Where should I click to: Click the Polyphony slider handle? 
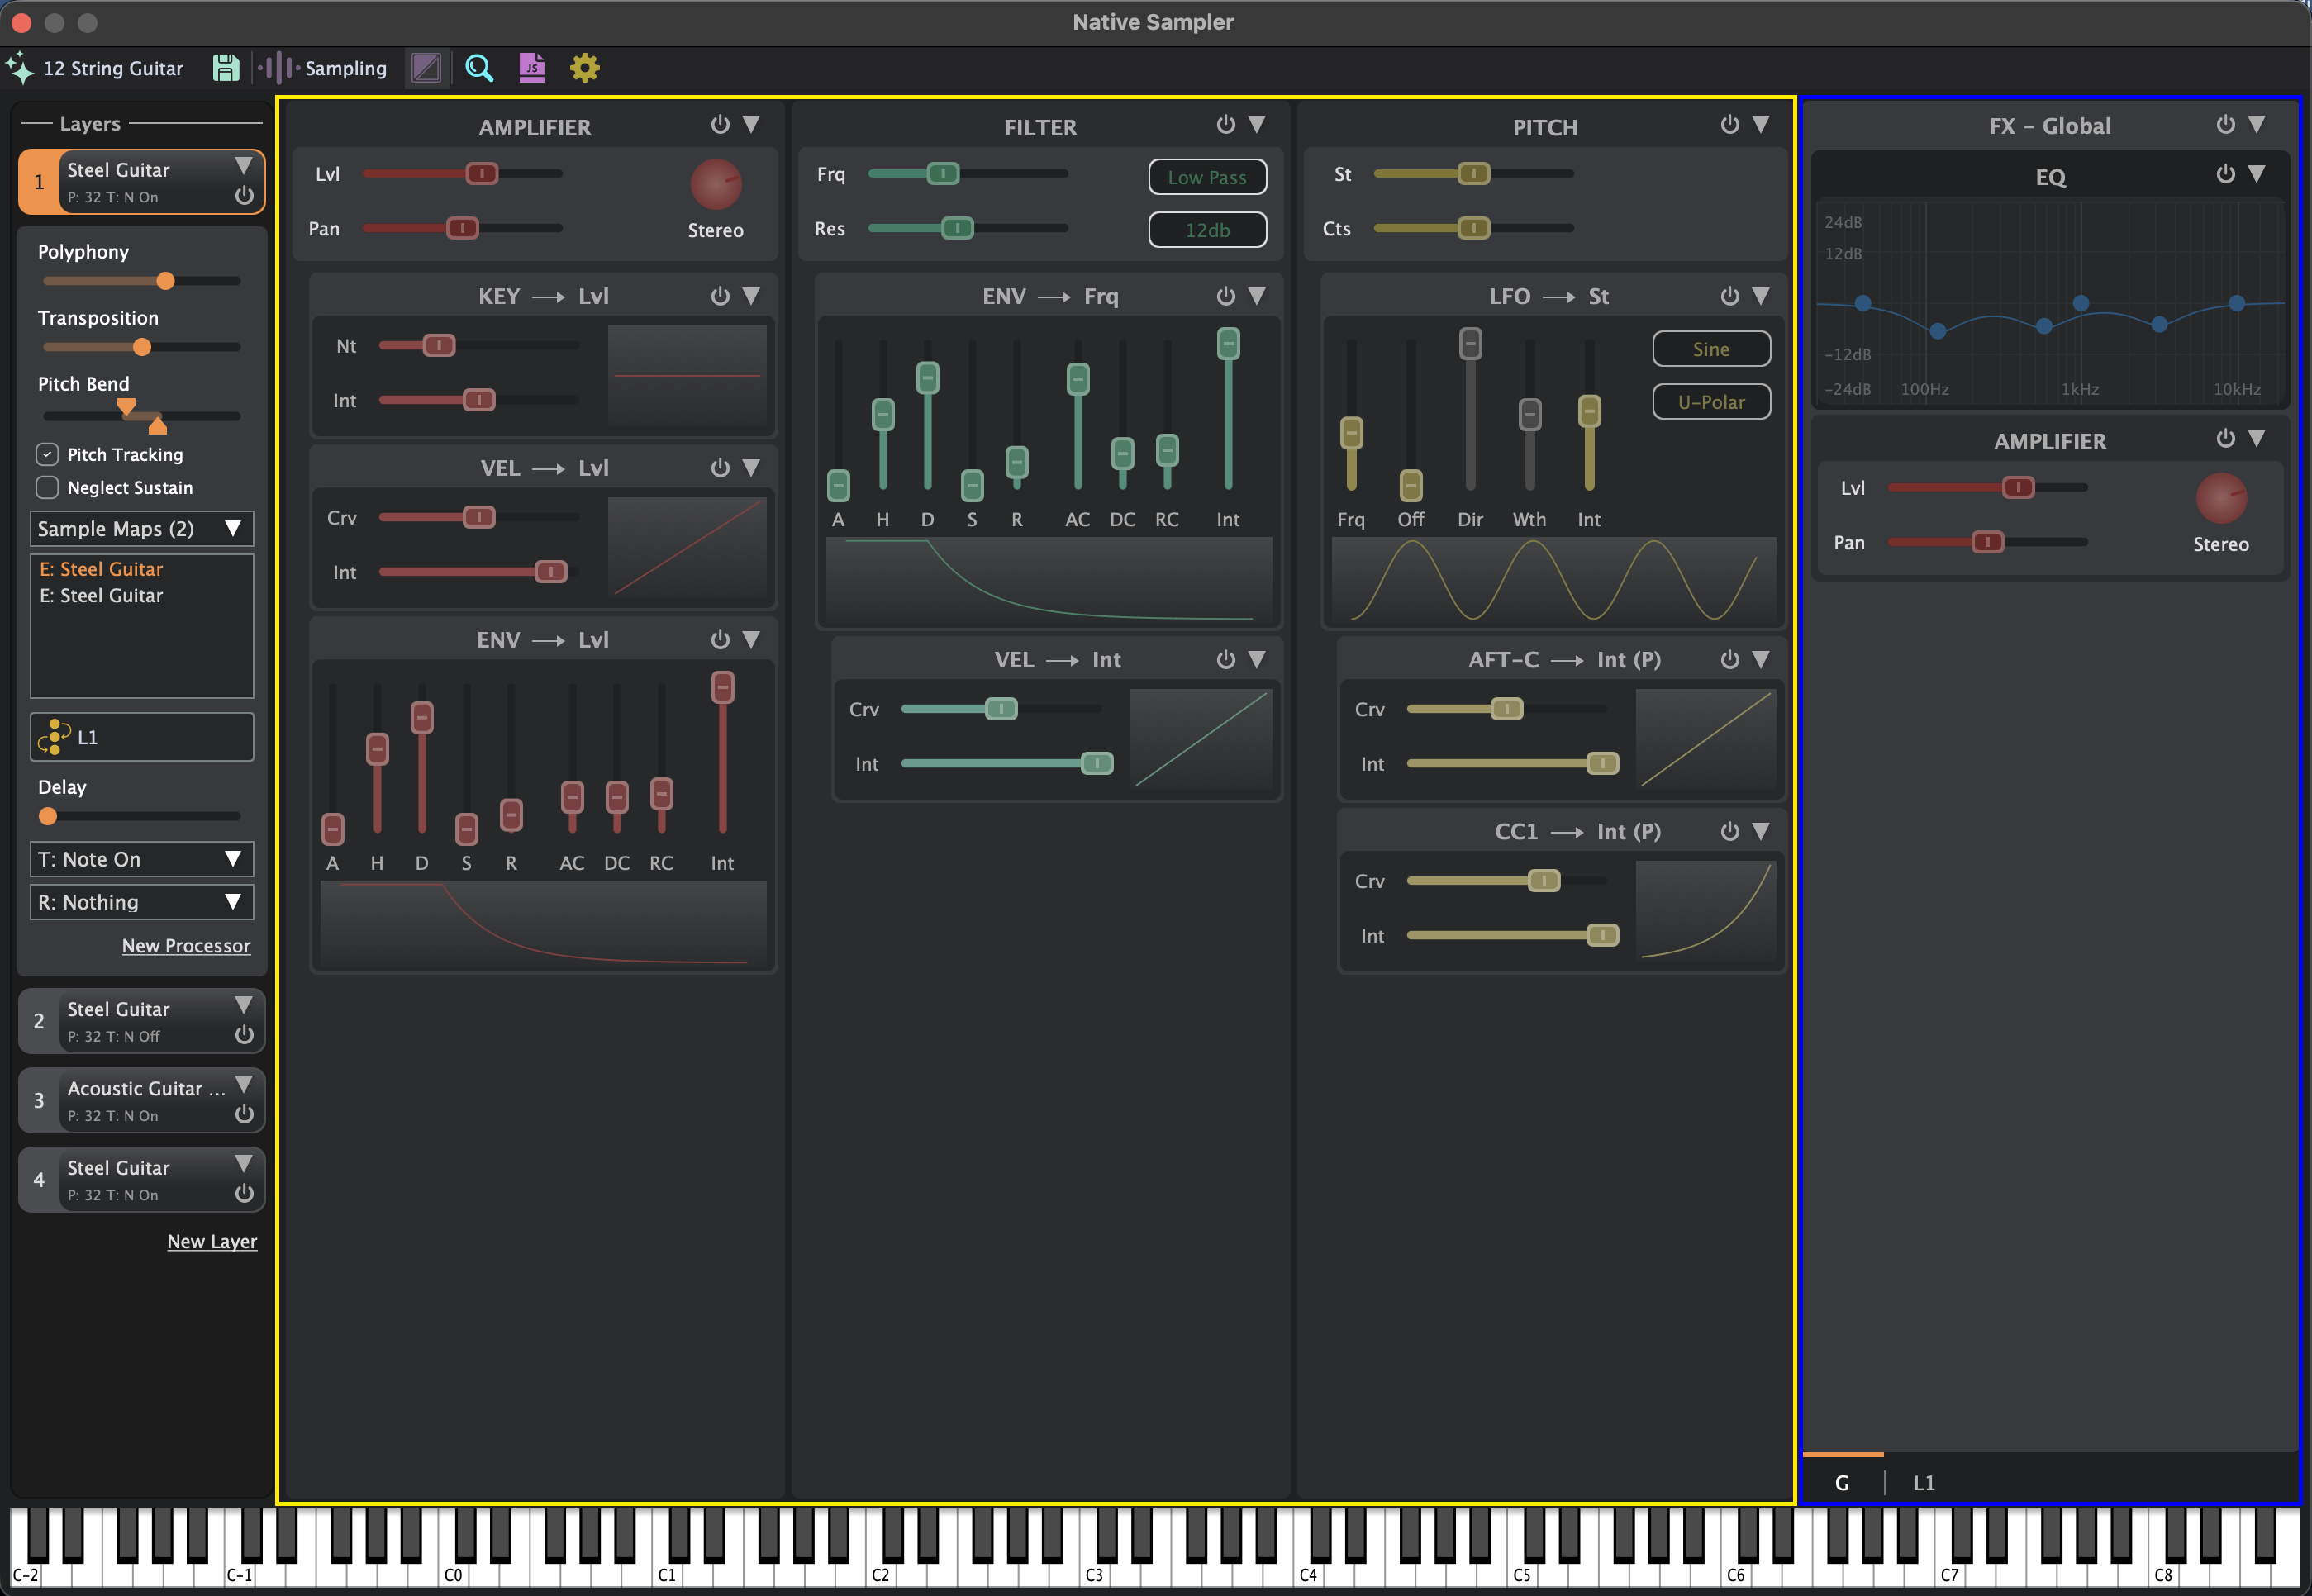[x=166, y=281]
